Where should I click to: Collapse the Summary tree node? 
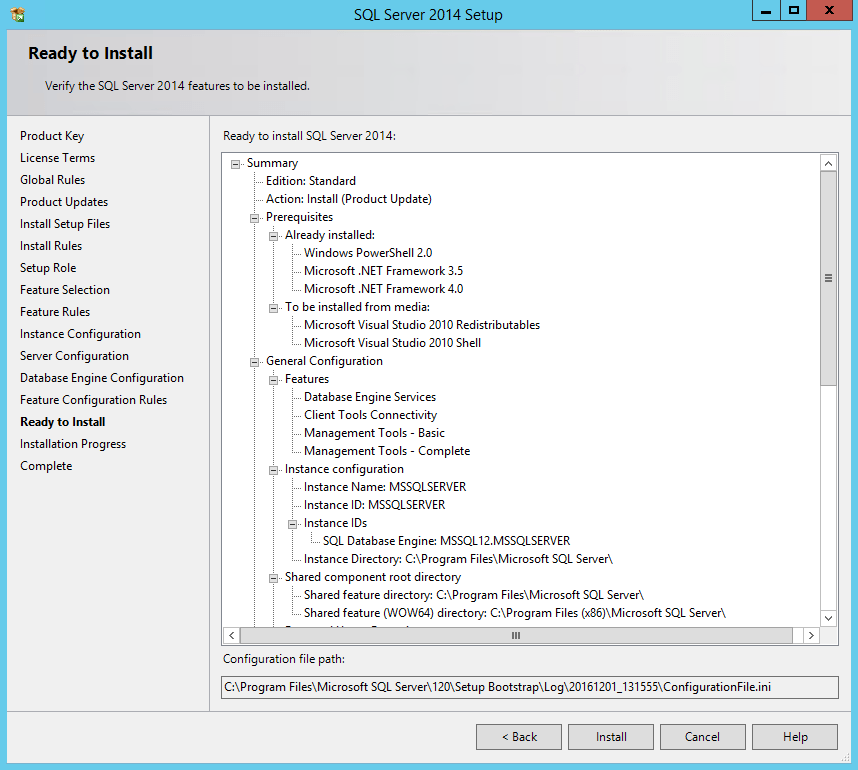235,164
